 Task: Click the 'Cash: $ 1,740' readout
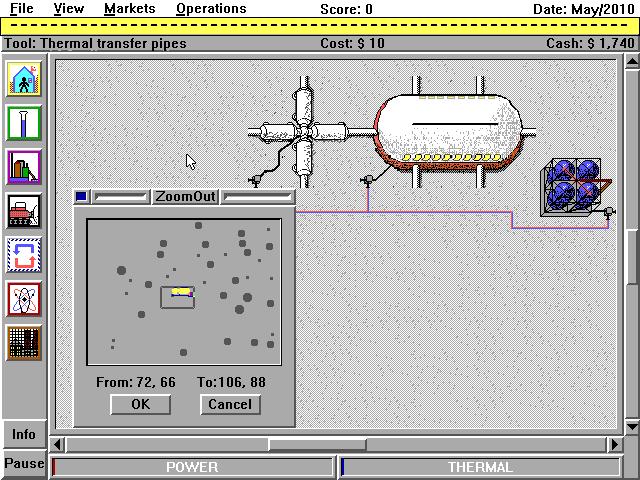(590, 43)
